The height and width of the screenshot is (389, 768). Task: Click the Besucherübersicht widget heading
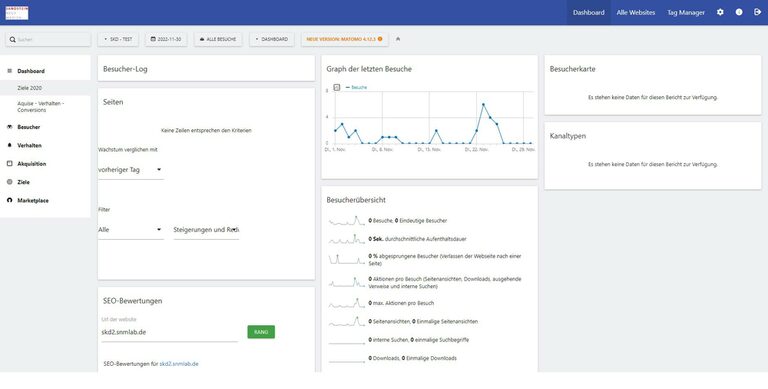pos(356,200)
